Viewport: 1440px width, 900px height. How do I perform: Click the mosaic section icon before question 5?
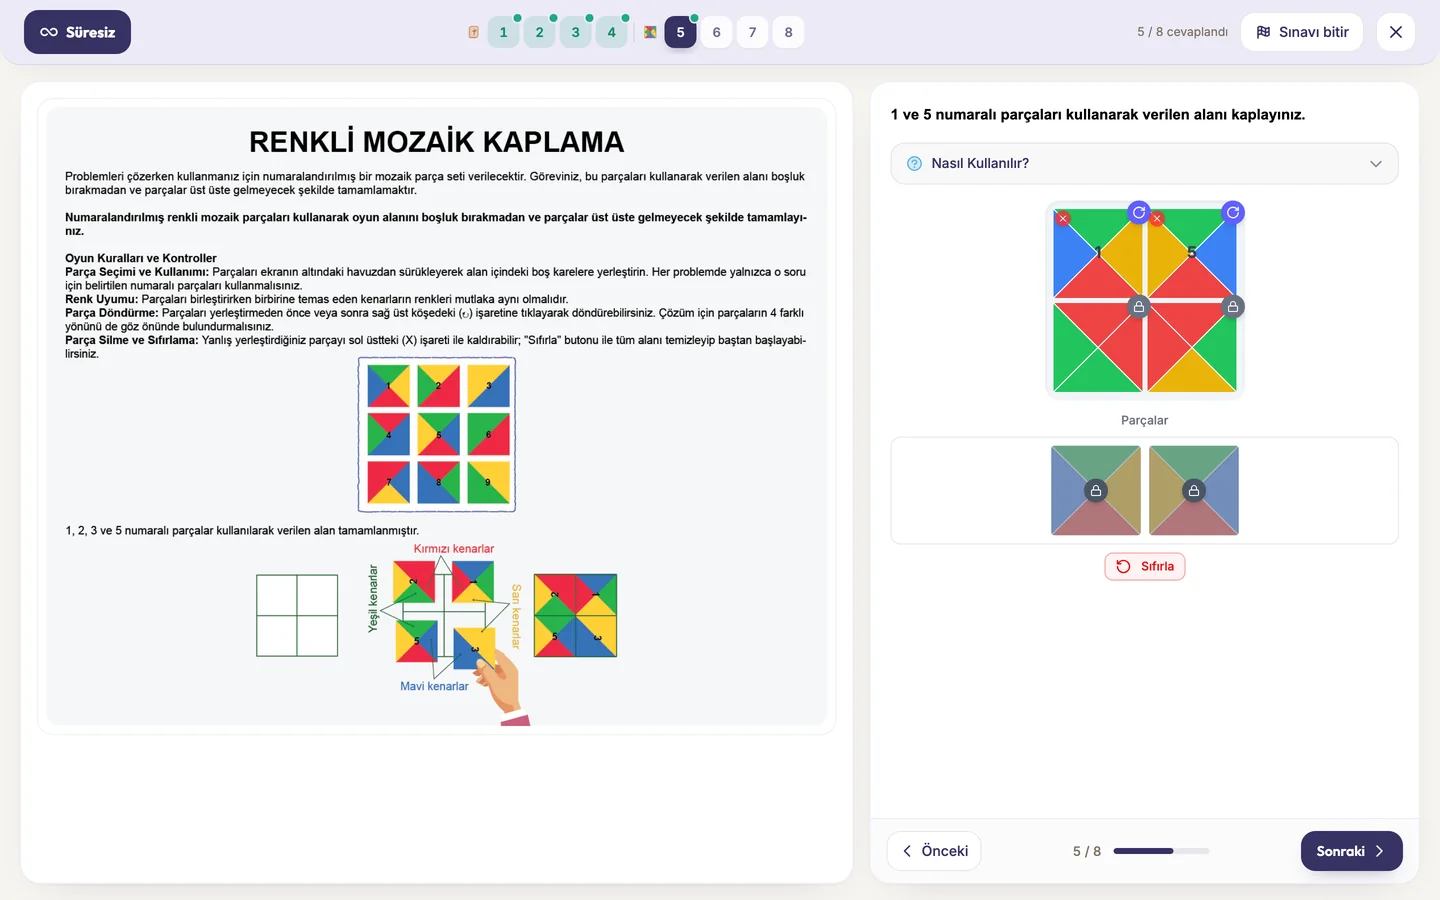point(650,32)
